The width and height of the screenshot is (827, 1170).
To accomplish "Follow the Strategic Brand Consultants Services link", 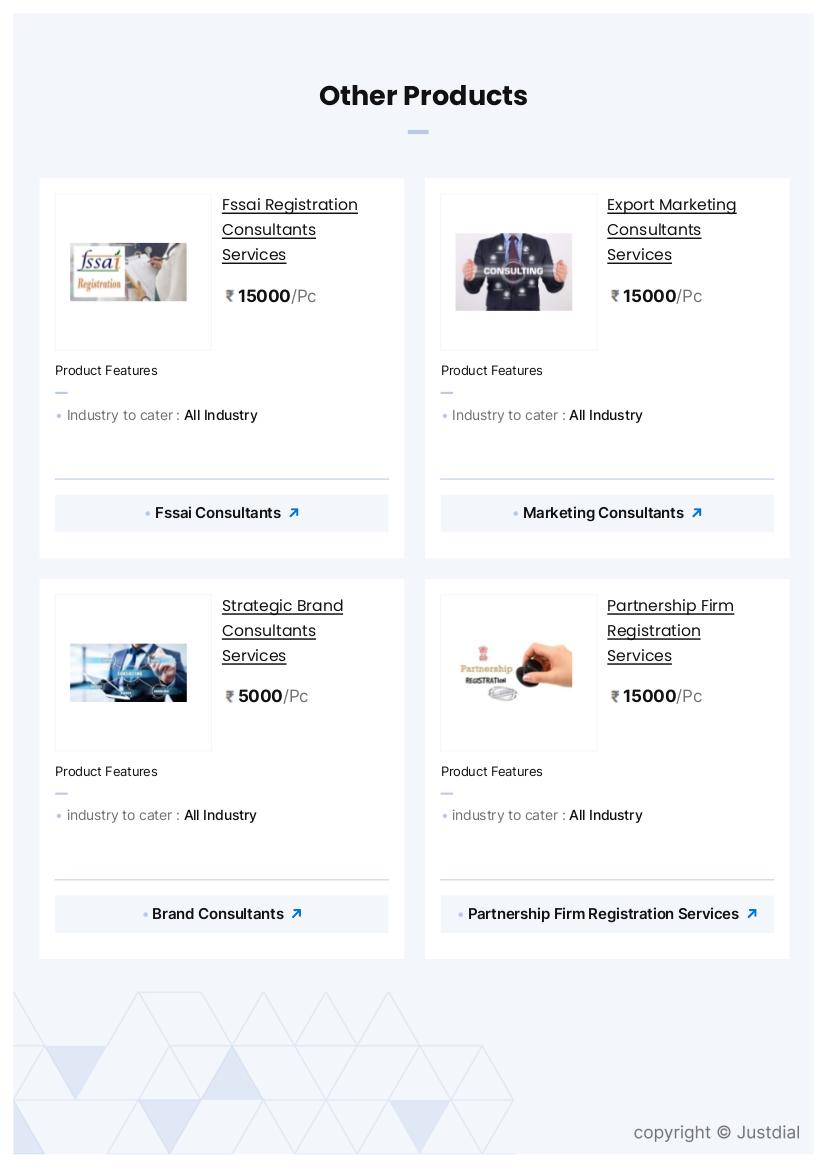I will pyautogui.click(x=282, y=631).
